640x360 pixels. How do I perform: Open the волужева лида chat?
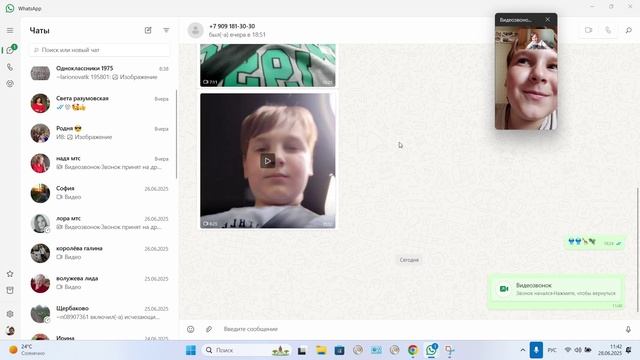click(100, 283)
